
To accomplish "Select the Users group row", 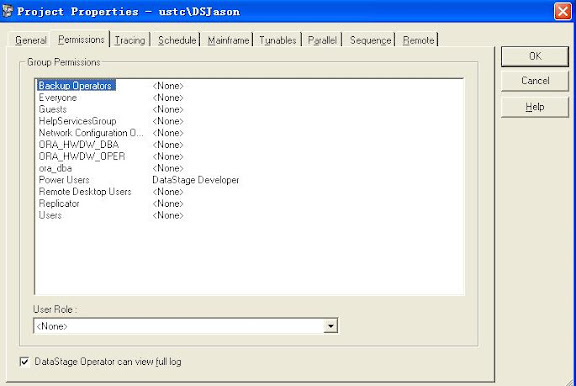I will click(x=50, y=215).
